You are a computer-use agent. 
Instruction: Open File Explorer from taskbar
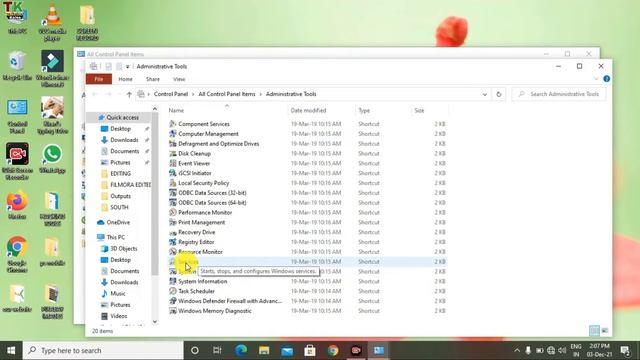click(x=264, y=350)
